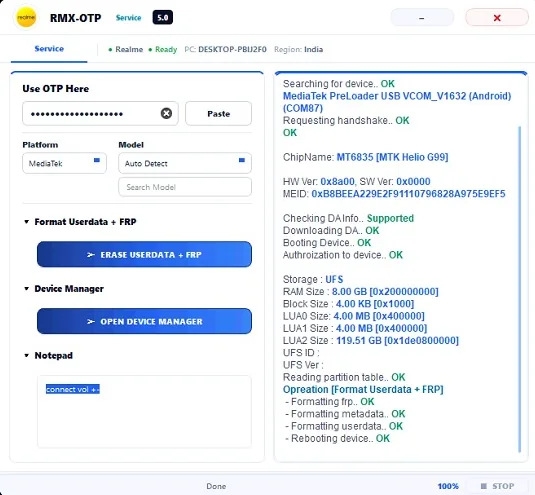The width and height of the screenshot is (535, 495).
Task: Click the highlighted 'connect vol +-' text
Action: pos(73,389)
